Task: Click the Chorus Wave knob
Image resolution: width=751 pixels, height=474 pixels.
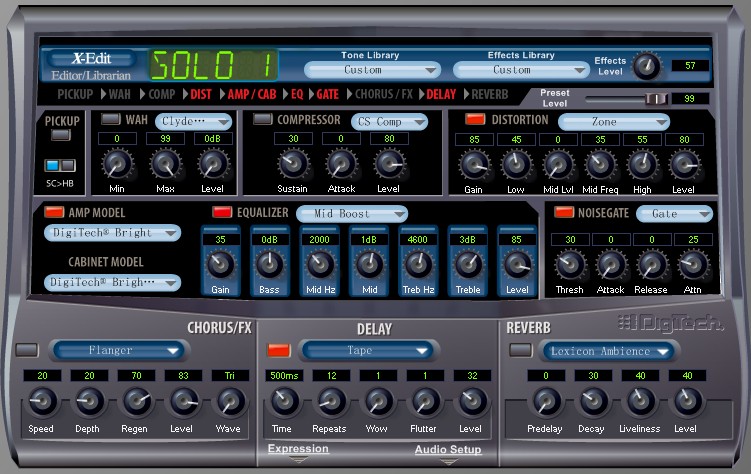Action: click(230, 401)
